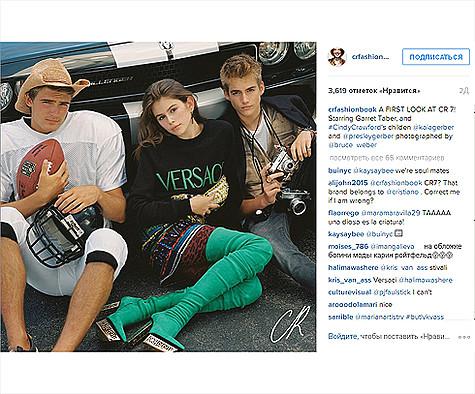Open commenter kris_van_ass's profile

pos(349,280)
